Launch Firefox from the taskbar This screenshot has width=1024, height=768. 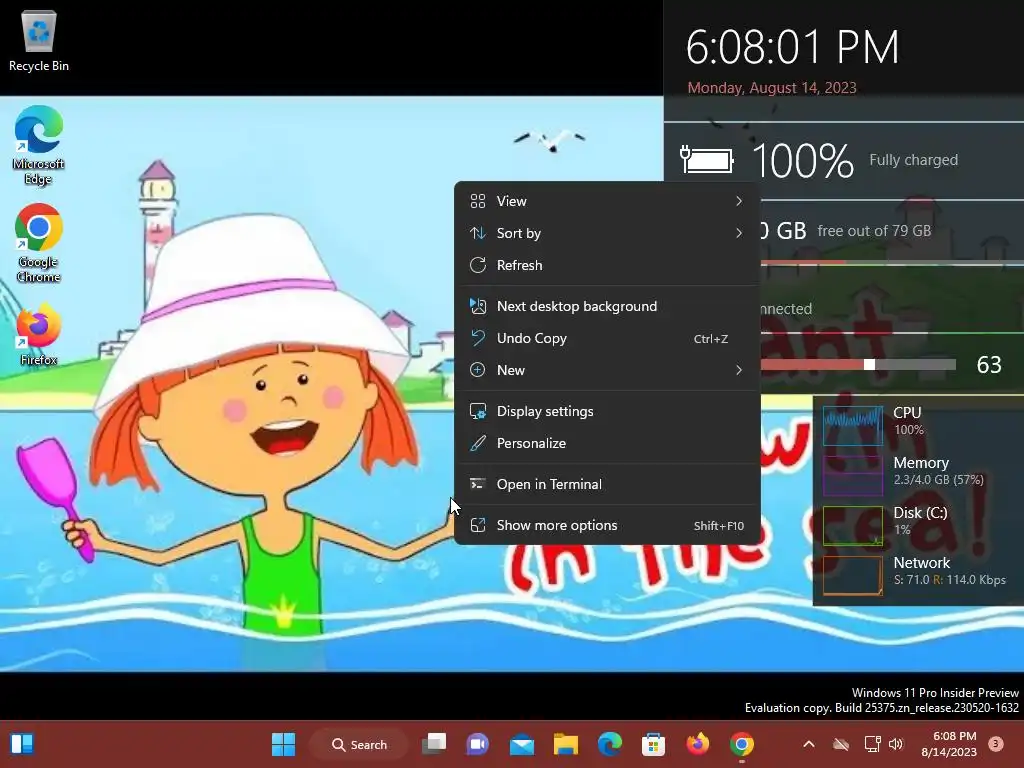tap(697, 744)
